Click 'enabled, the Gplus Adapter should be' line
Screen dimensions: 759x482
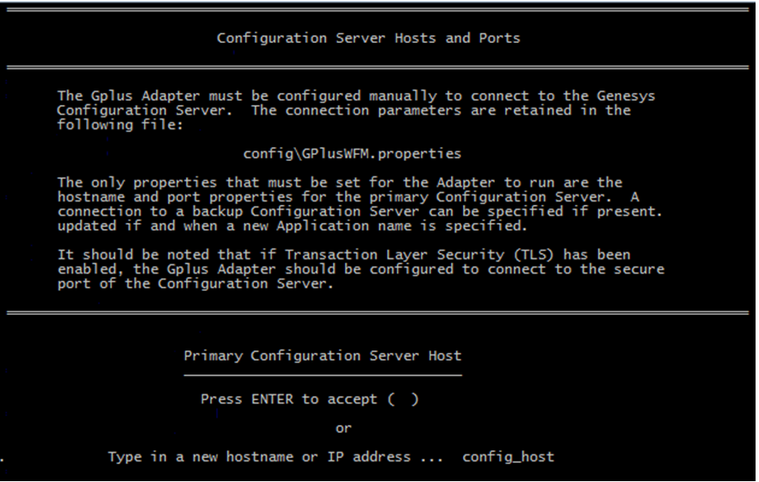[x=361, y=270]
